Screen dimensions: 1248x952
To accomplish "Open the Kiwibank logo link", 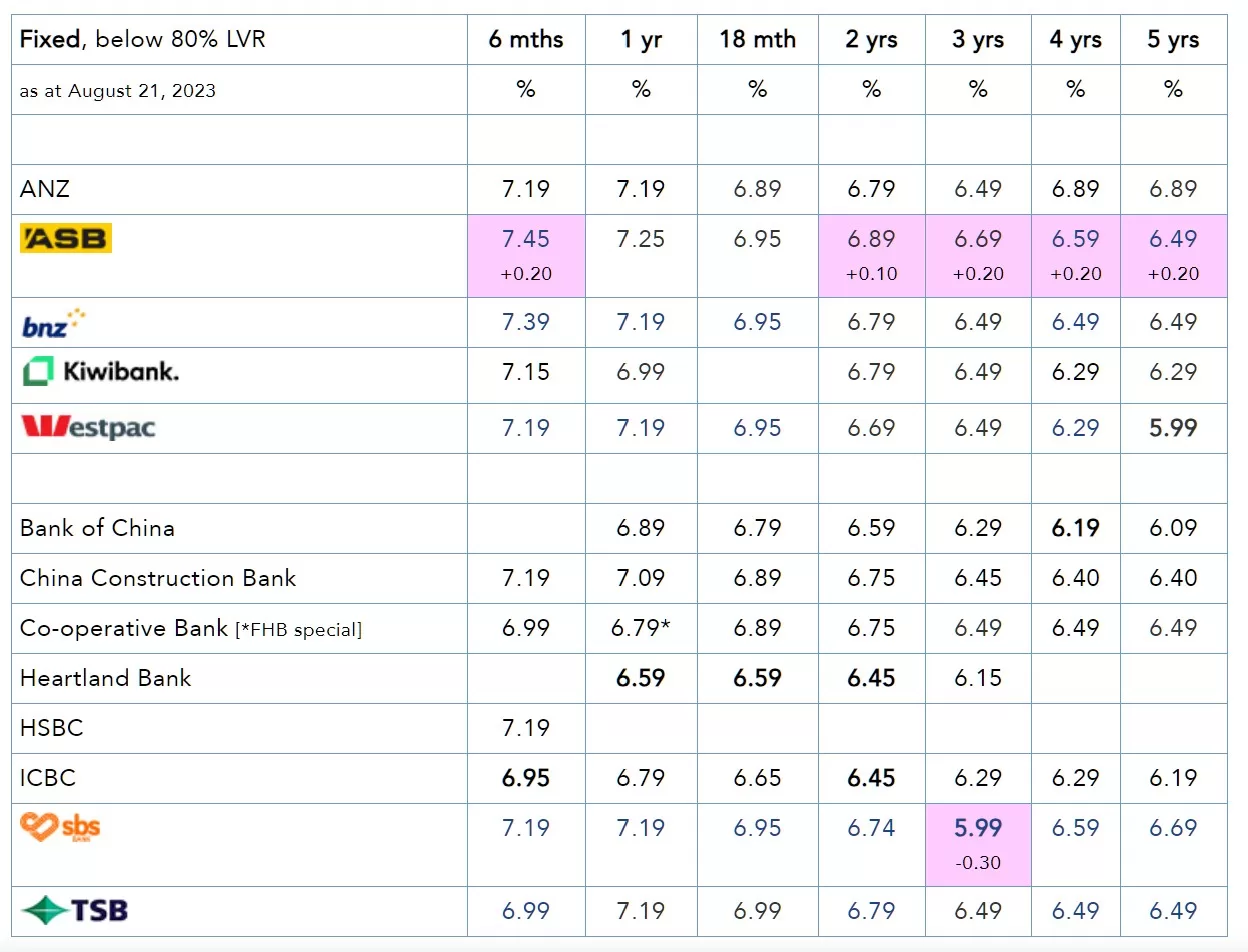I will [x=100, y=373].
